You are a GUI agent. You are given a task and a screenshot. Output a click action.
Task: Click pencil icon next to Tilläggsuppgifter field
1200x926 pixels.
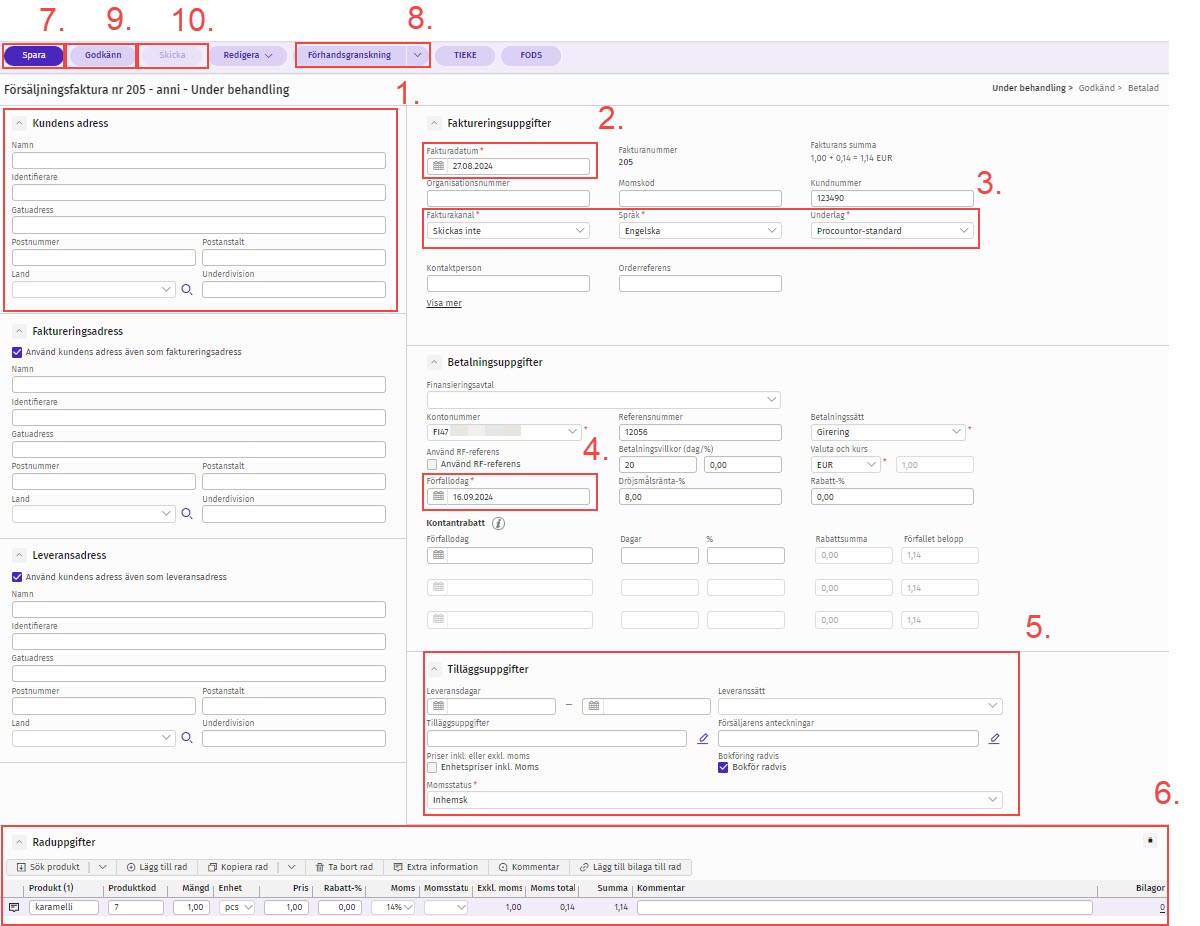click(703, 739)
